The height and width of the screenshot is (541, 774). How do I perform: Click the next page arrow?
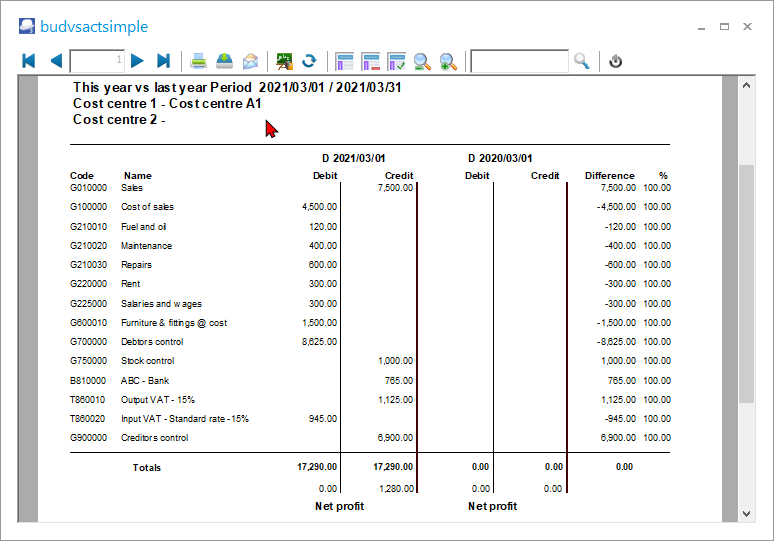click(138, 61)
